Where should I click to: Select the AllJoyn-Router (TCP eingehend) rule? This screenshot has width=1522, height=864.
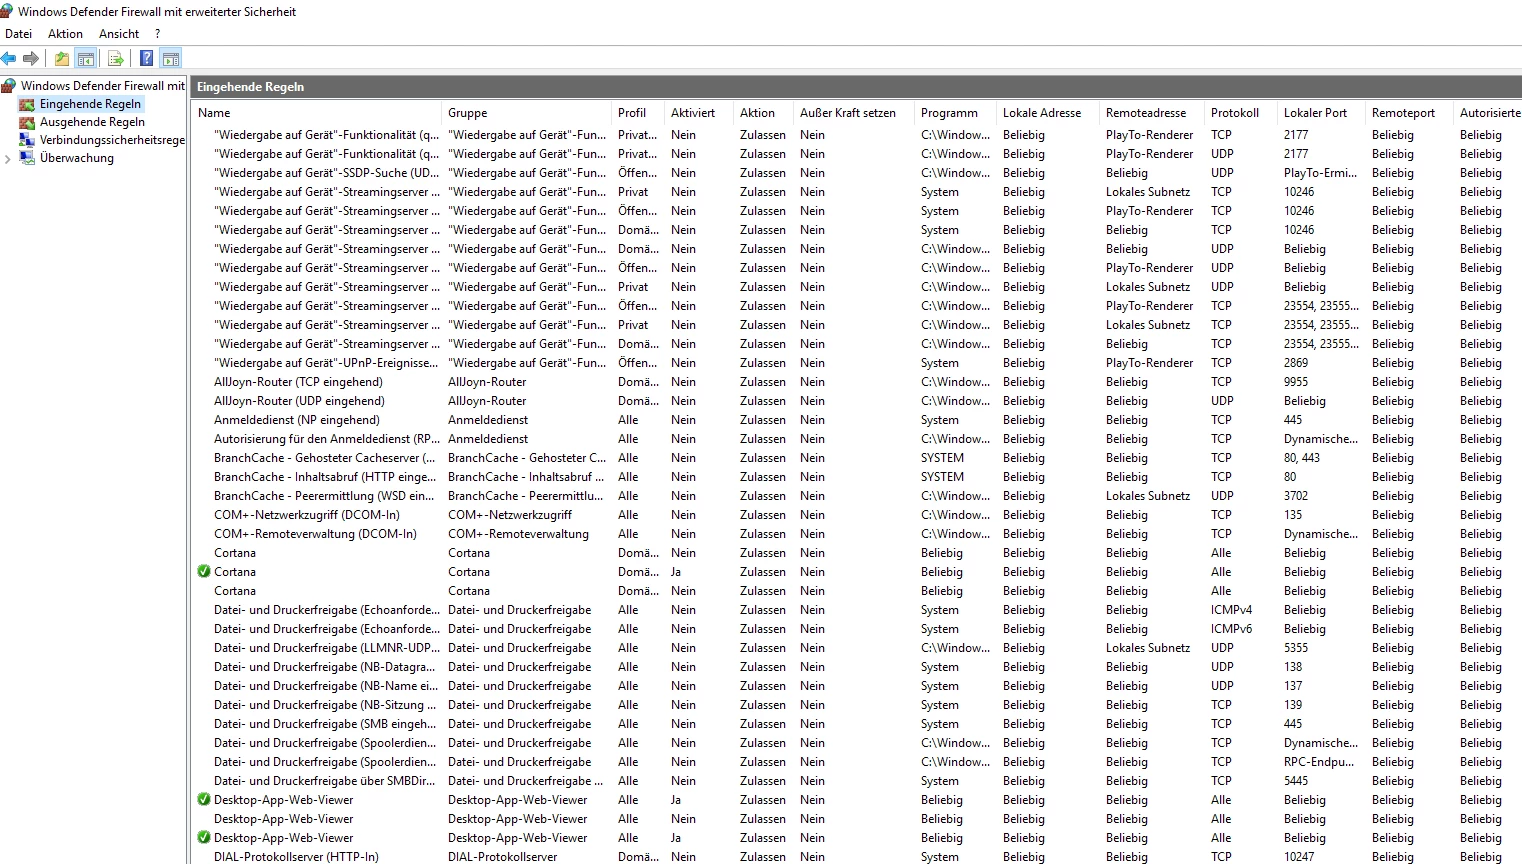pyautogui.click(x=298, y=382)
